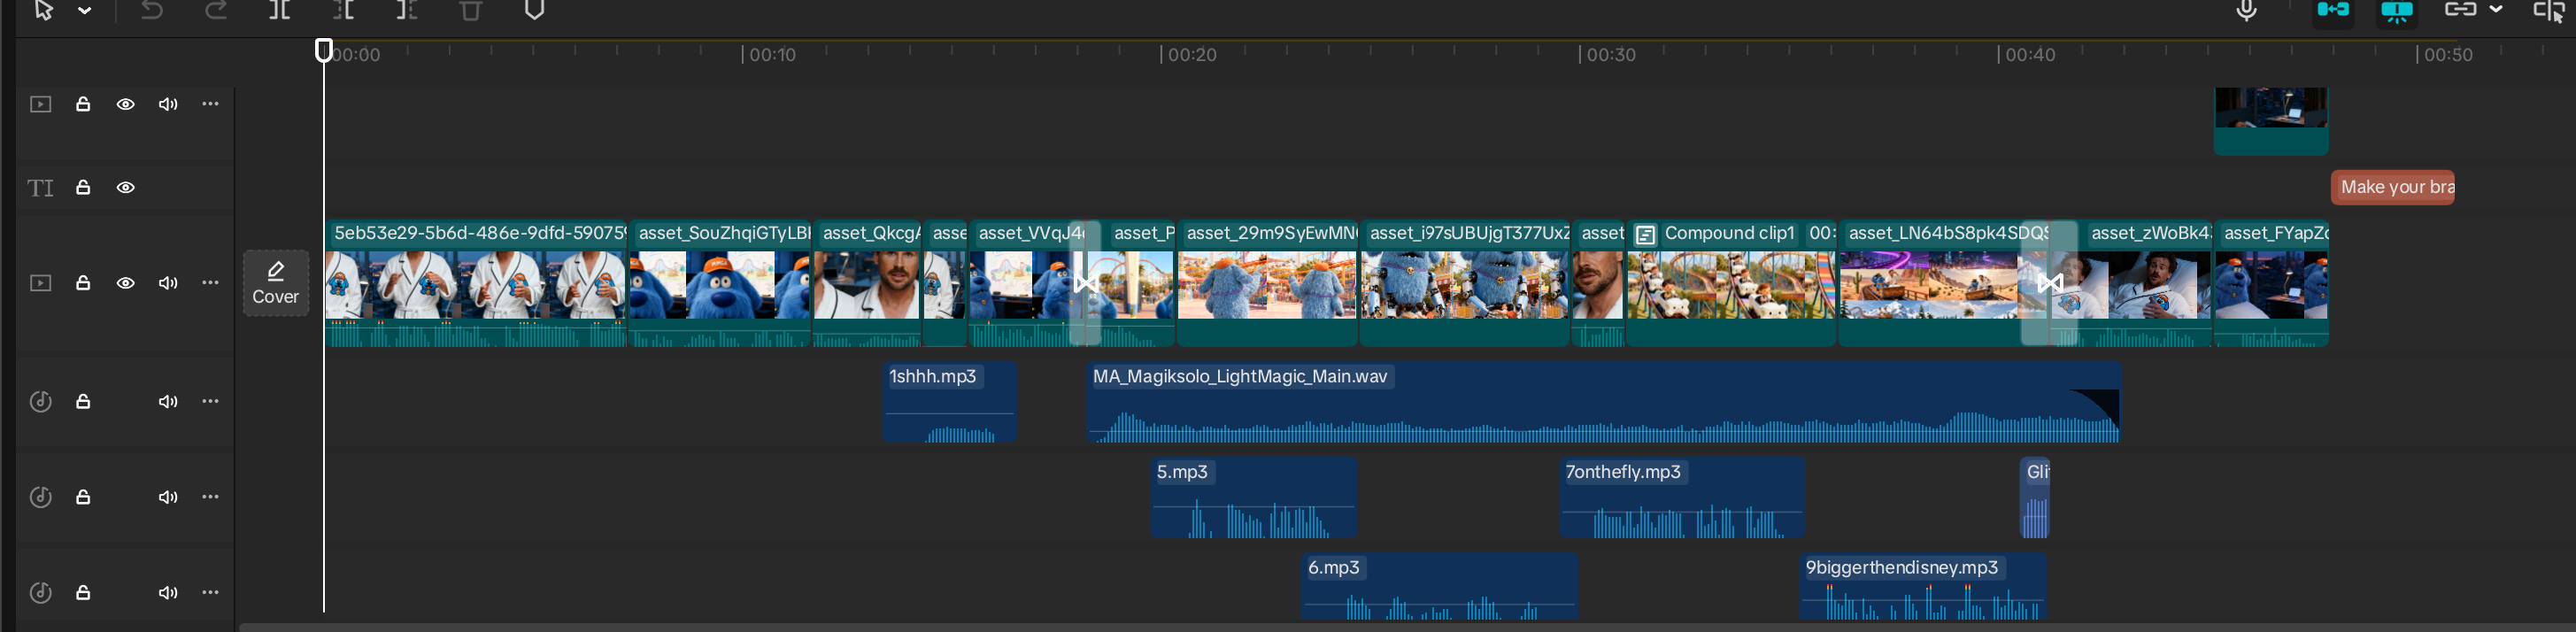Lock the text track
Screen dimensions: 2576x632
[x=83, y=187]
